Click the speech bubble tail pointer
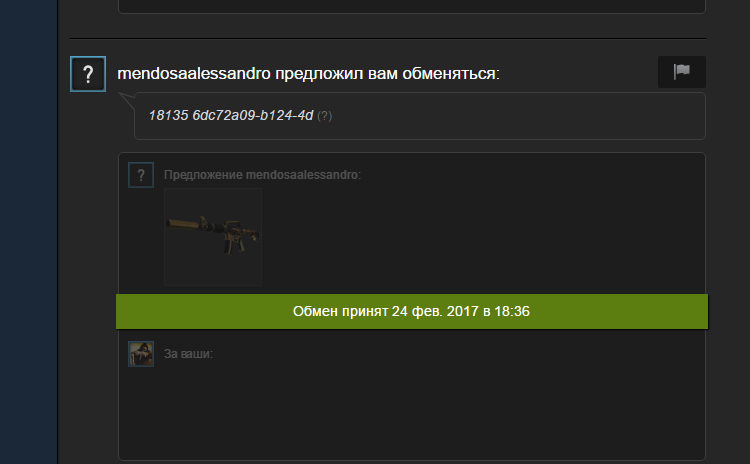The height and width of the screenshot is (464, 750). 127,100
